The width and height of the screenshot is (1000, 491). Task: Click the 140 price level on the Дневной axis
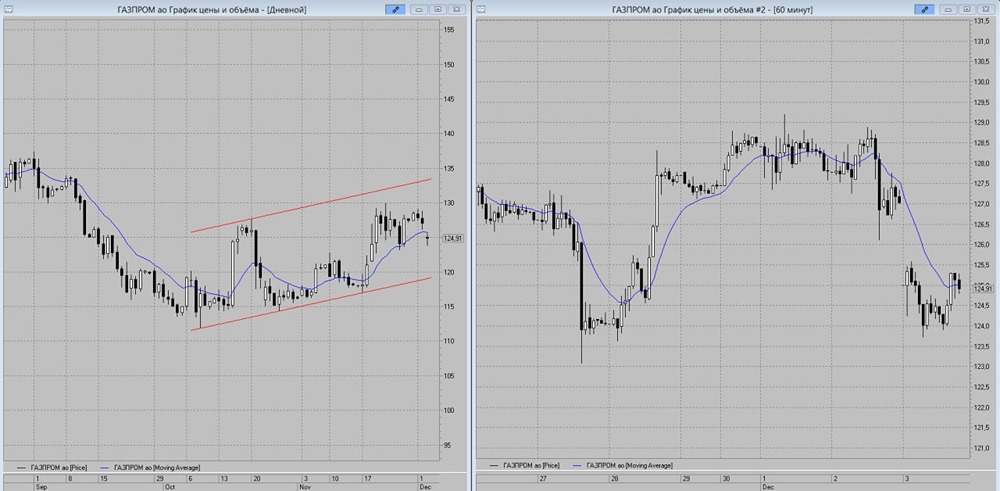[449, 134]
